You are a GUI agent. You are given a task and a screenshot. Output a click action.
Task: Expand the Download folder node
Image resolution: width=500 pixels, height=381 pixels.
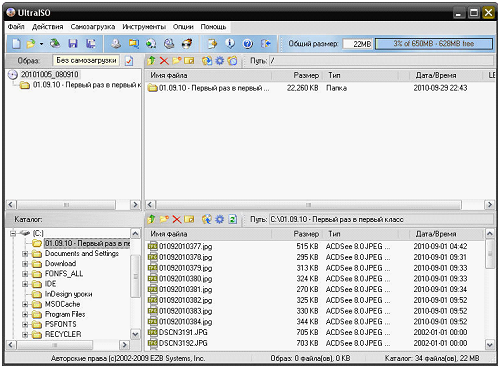(25, 264)
